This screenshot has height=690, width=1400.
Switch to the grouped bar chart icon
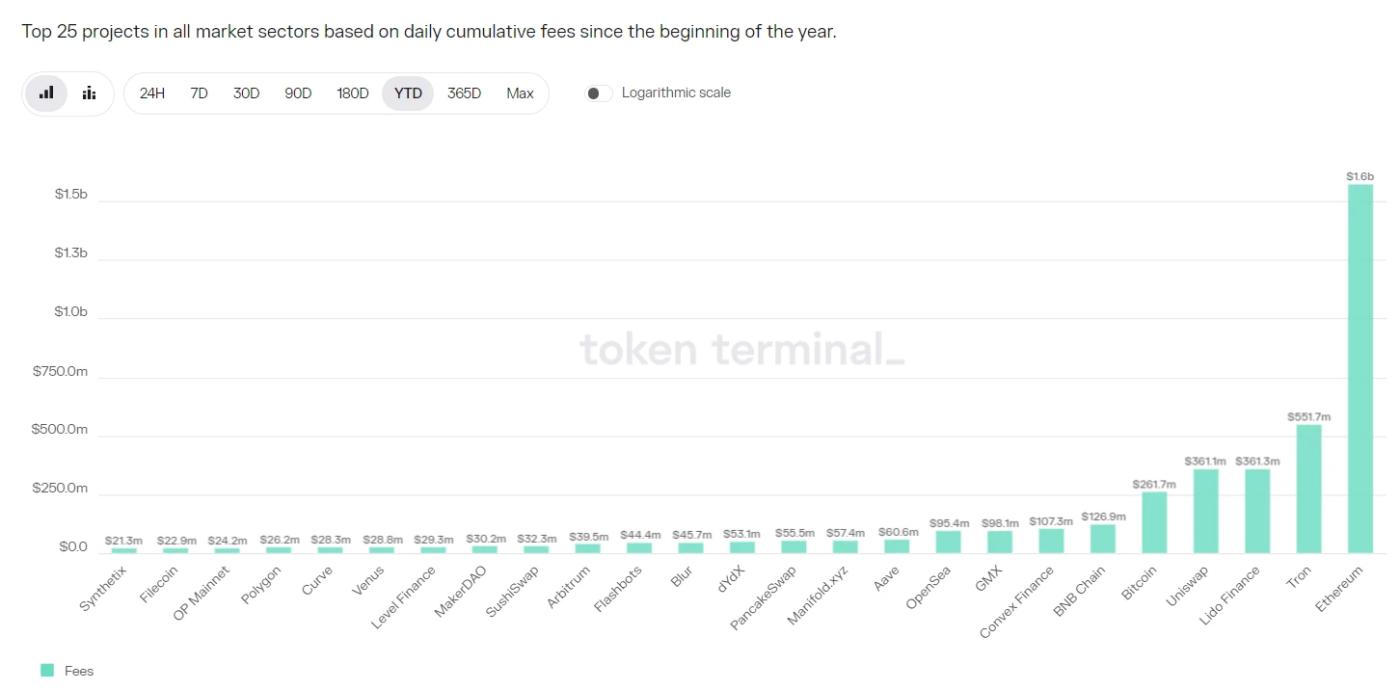coord(89,91)
